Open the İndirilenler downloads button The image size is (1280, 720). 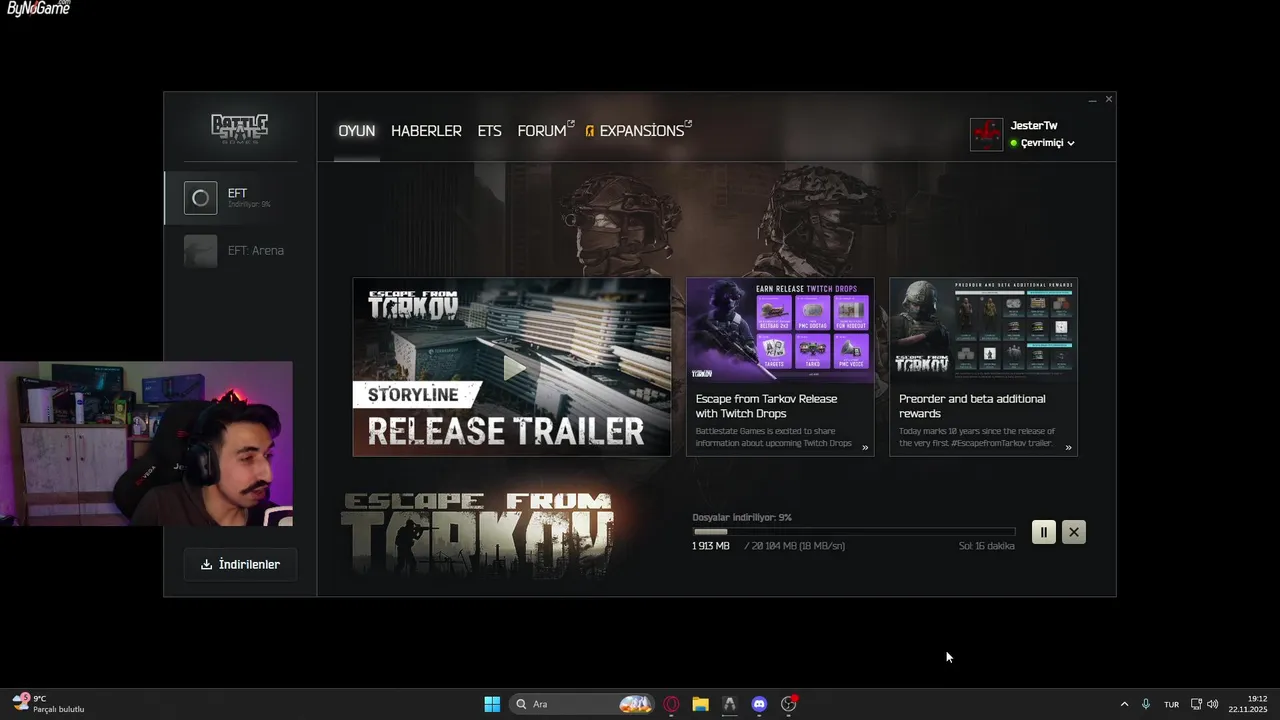coord(240,564)
